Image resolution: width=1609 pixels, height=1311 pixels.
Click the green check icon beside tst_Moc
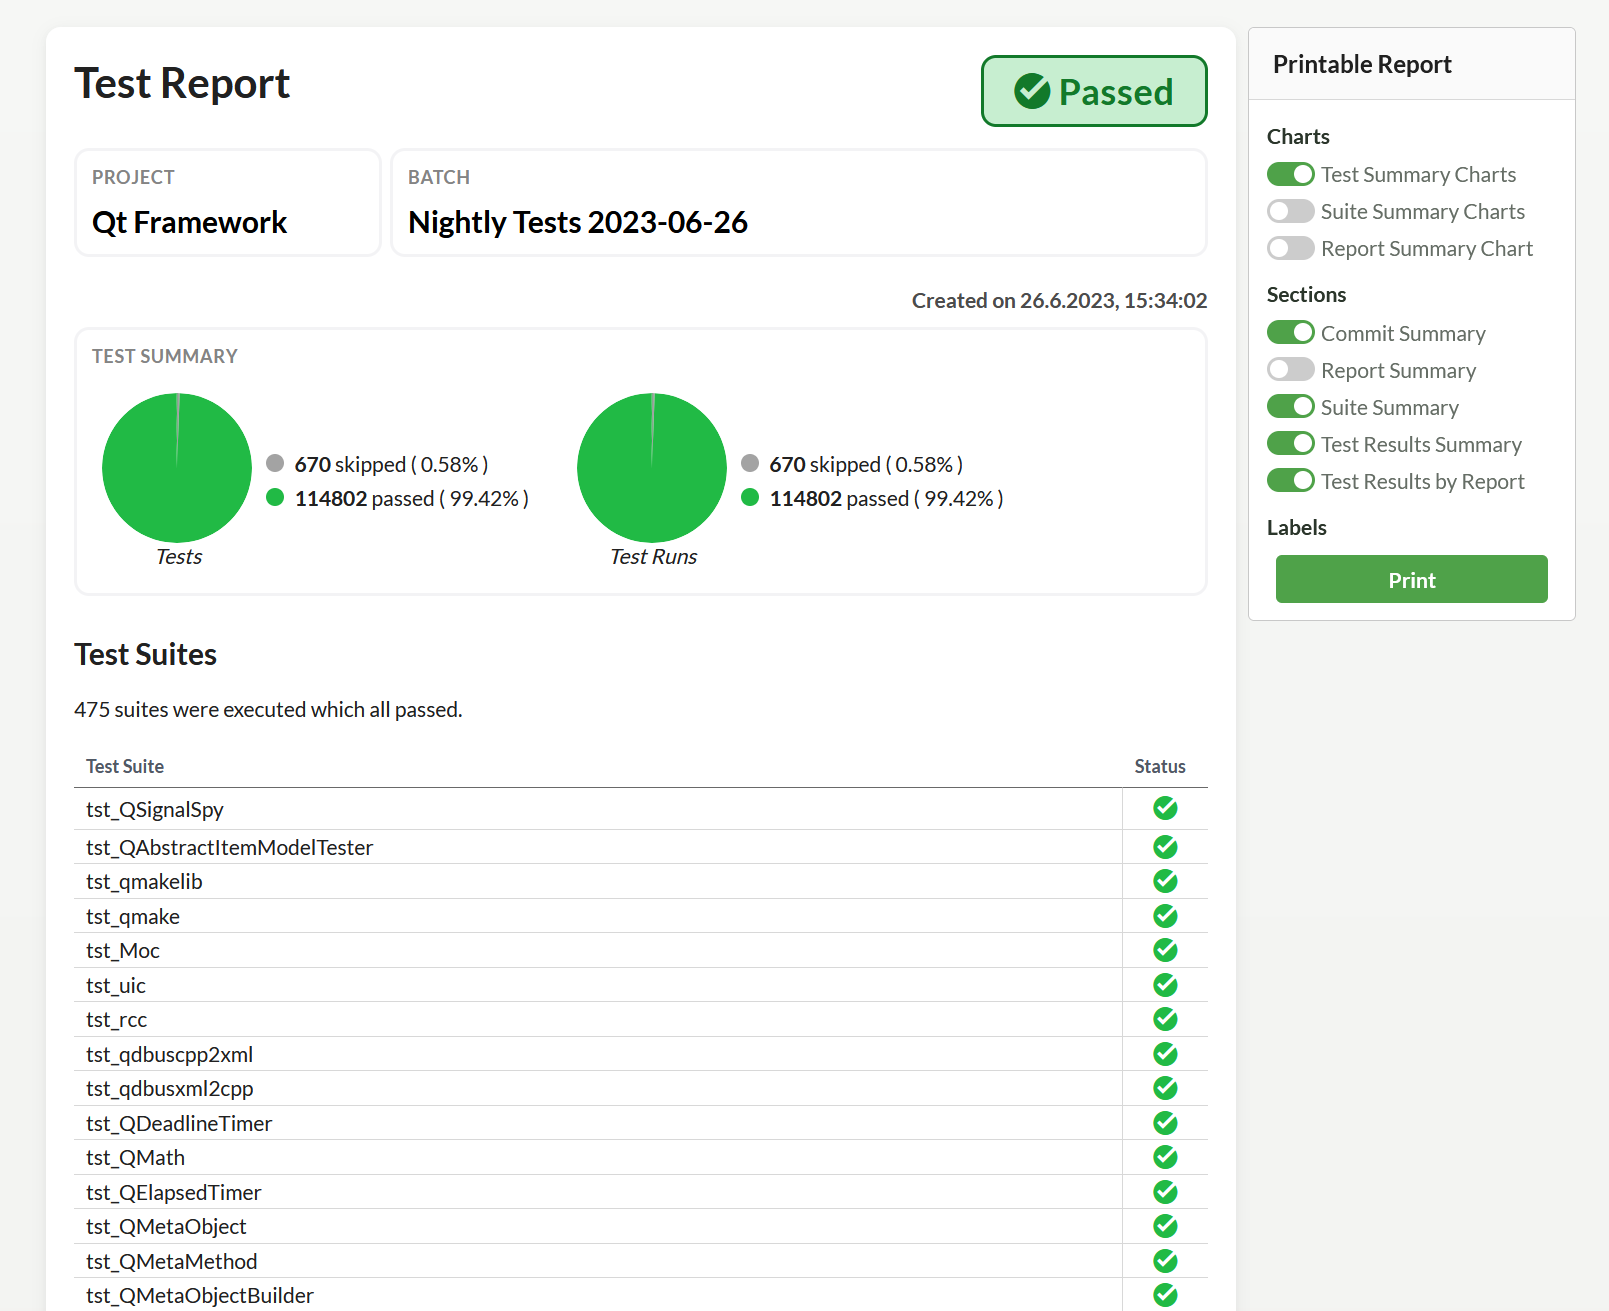point(1164,950)
